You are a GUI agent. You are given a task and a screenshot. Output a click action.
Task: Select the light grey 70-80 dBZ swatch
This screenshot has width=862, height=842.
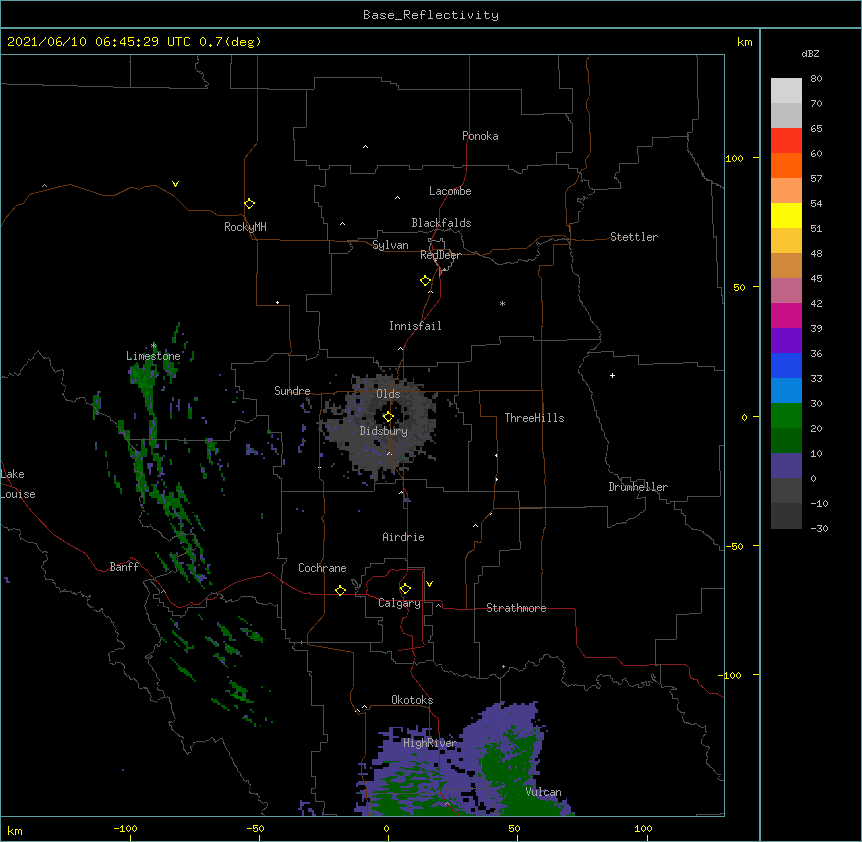click(x=786, y=91)
